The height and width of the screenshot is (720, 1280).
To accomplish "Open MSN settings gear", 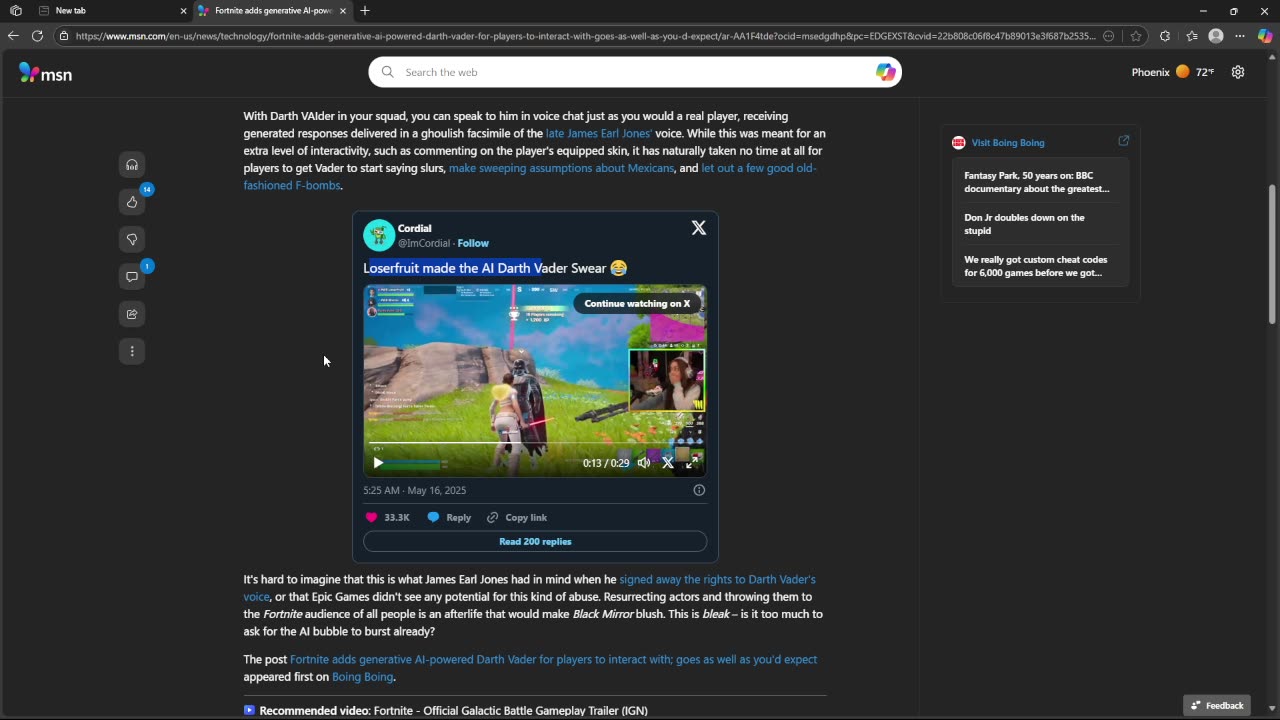I will [x=1238, y=72].
